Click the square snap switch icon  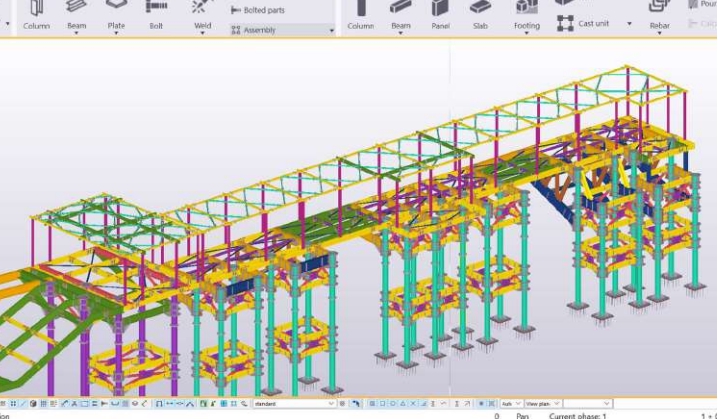pos(382,404)
